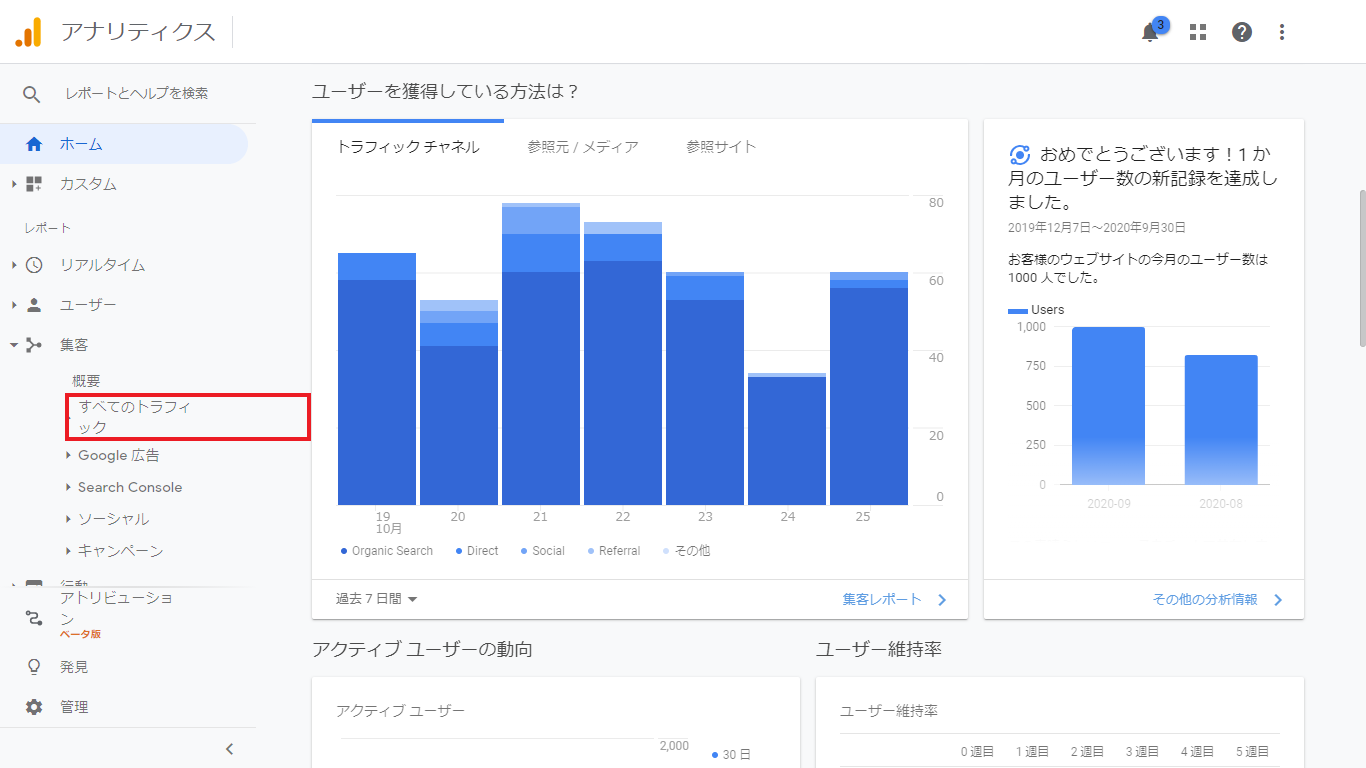Click the Admin gear icon

pos(34,707)
